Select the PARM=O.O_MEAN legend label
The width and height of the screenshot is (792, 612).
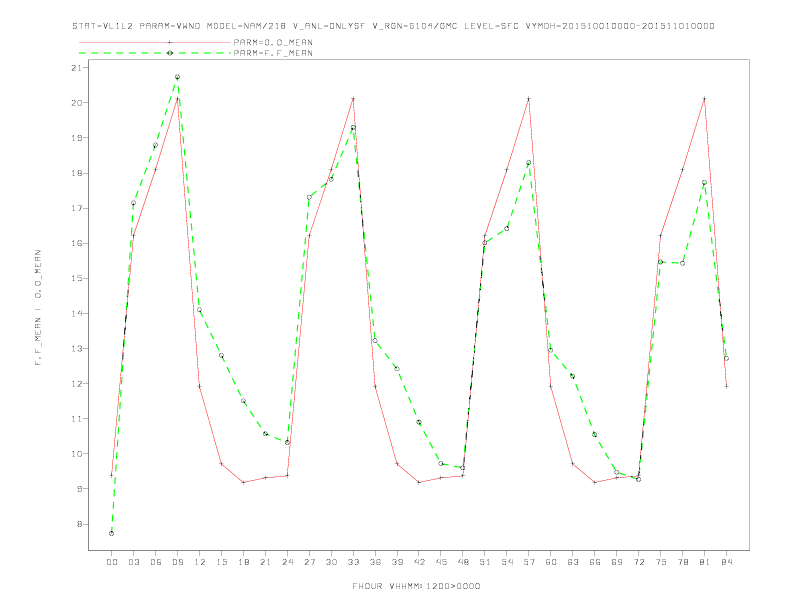(x=273, y=42)
